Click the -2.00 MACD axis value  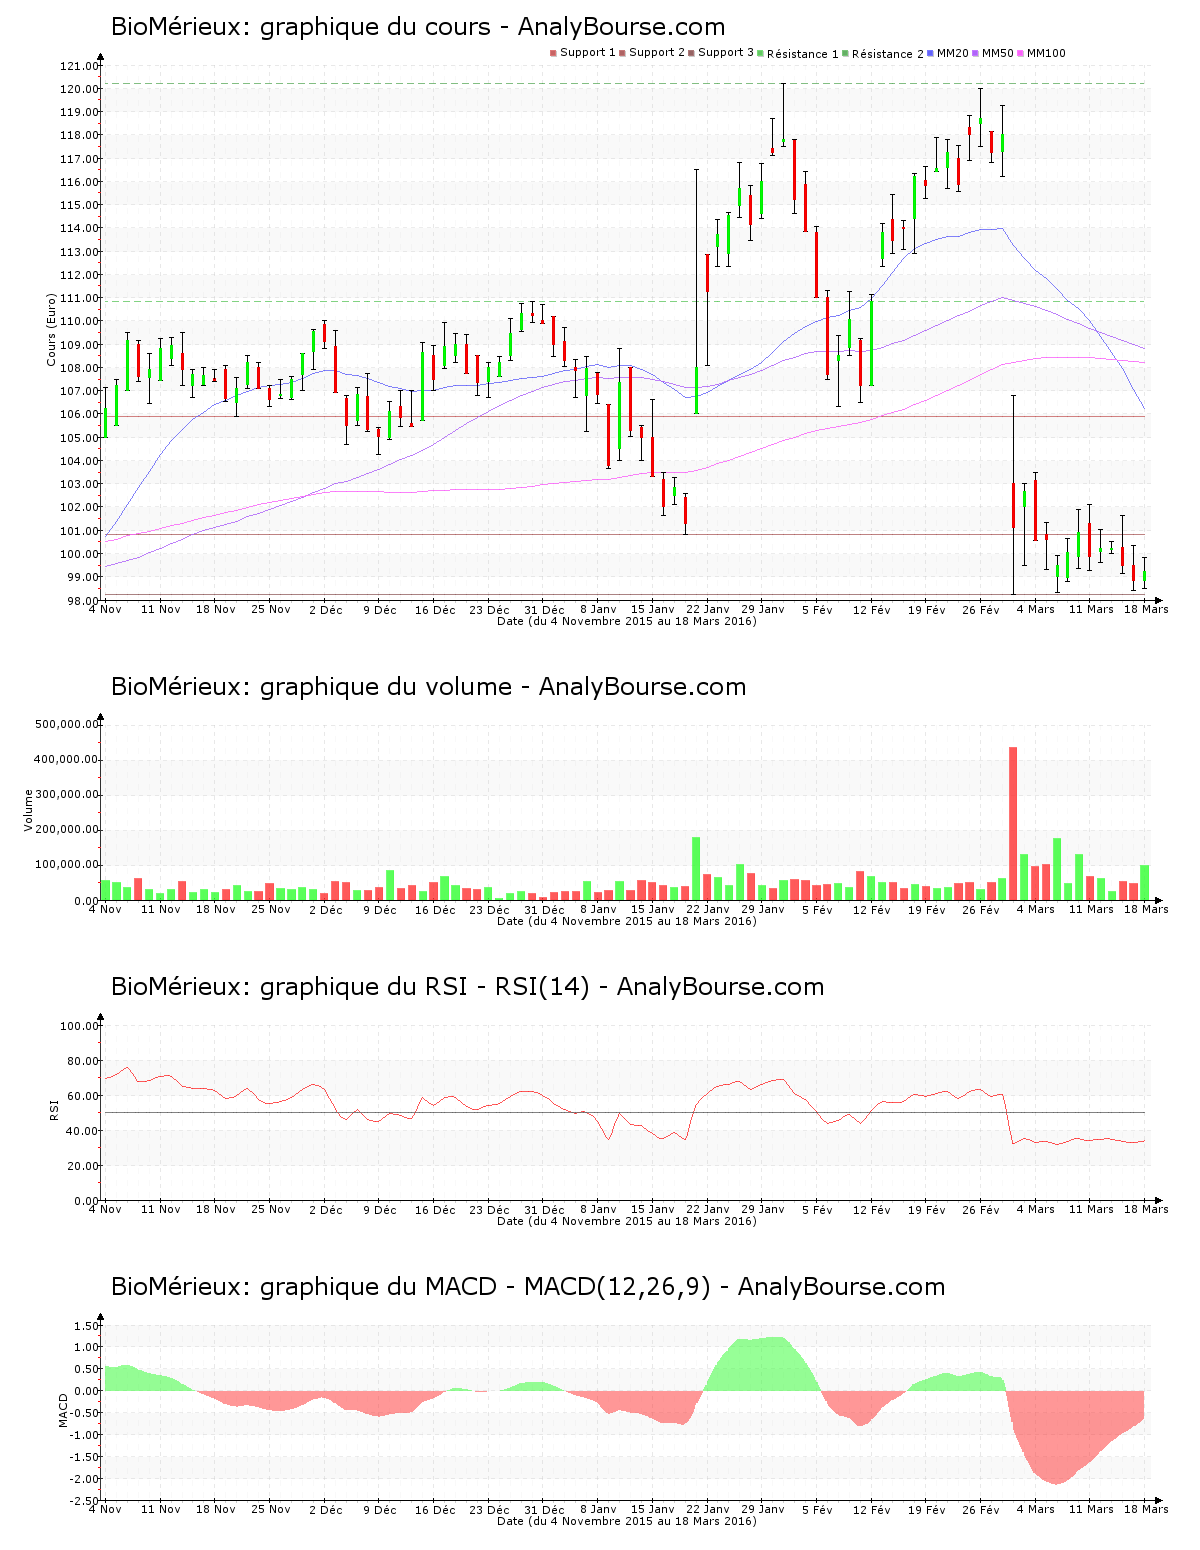click(x=83, y=1479)
